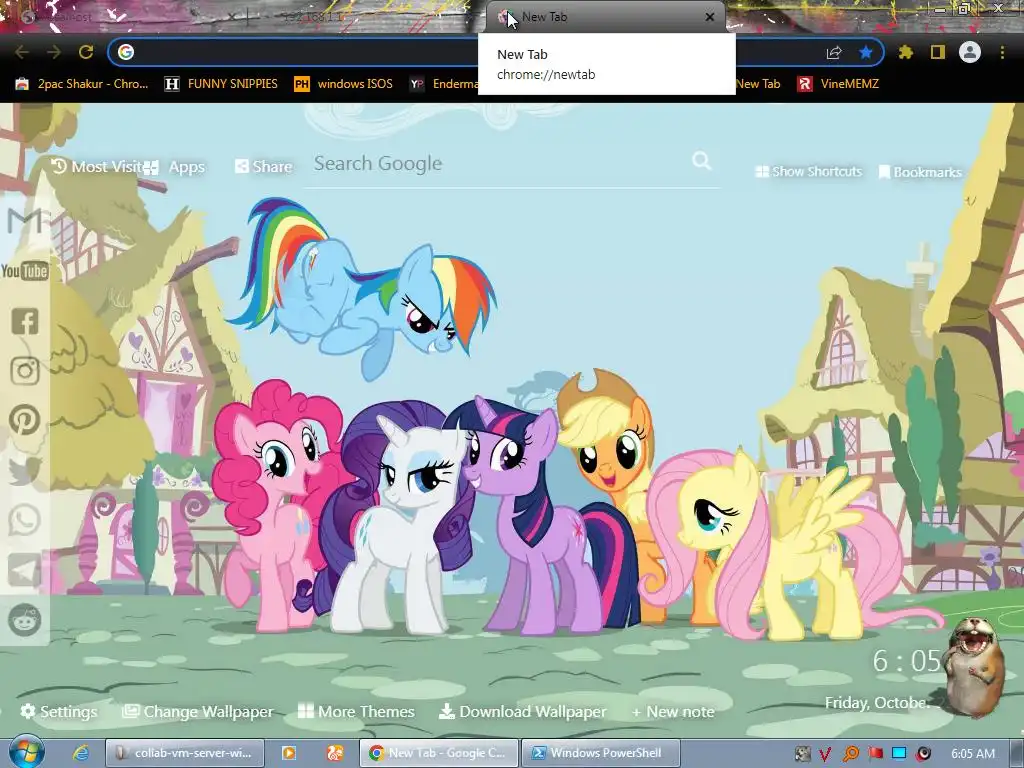Open WhatsApp from the sidebar
Image resolution: width=1024 pixels, height=768 pixels.
pos(25,520)
